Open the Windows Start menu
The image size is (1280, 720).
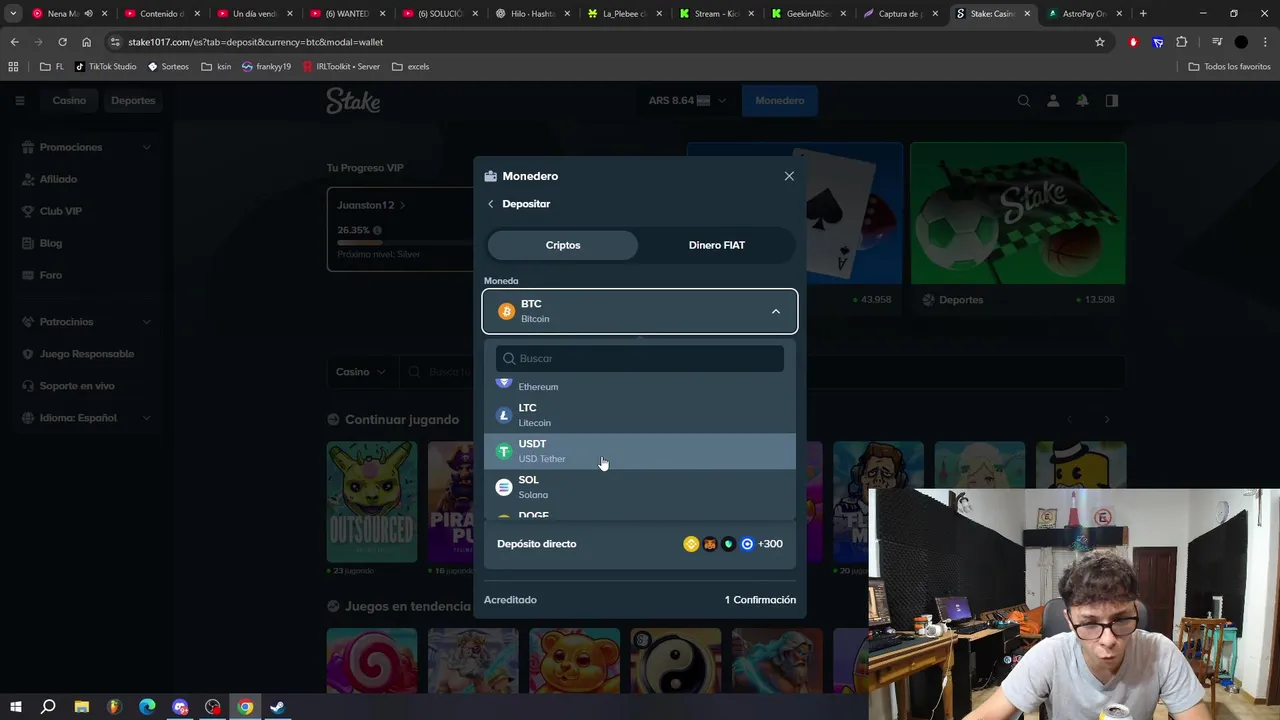pos(16,707)
